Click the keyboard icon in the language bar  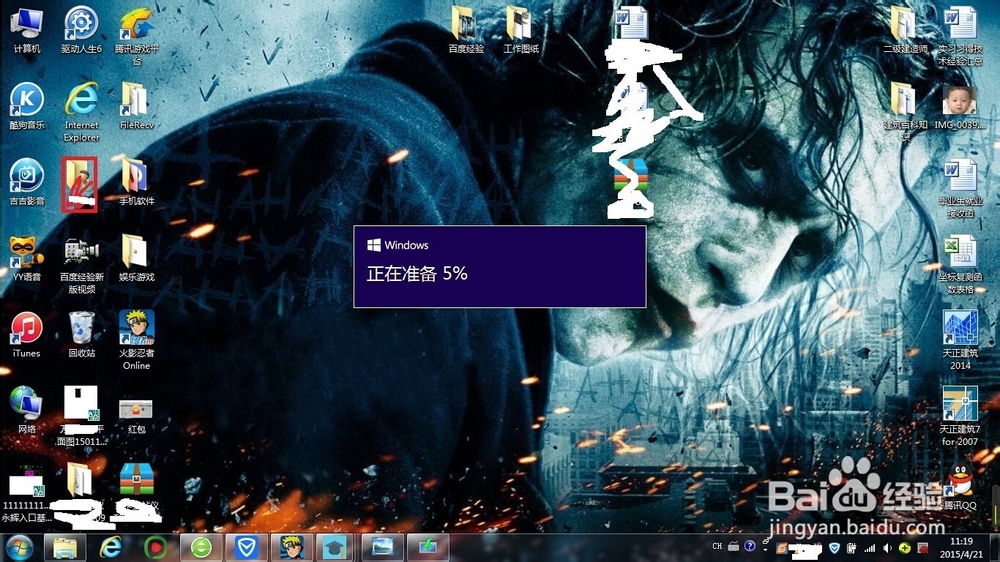[x=733, y=547]
